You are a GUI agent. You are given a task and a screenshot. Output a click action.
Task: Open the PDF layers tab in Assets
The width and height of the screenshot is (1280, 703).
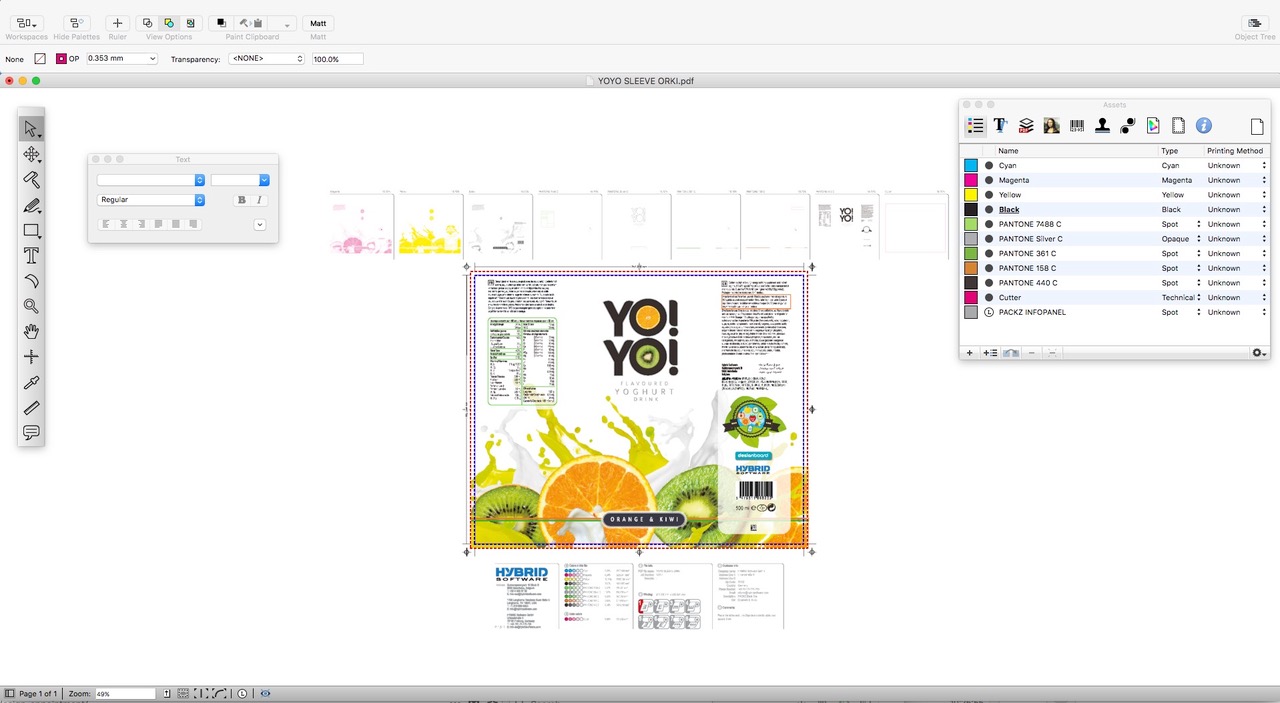[x=1026, y=126]
